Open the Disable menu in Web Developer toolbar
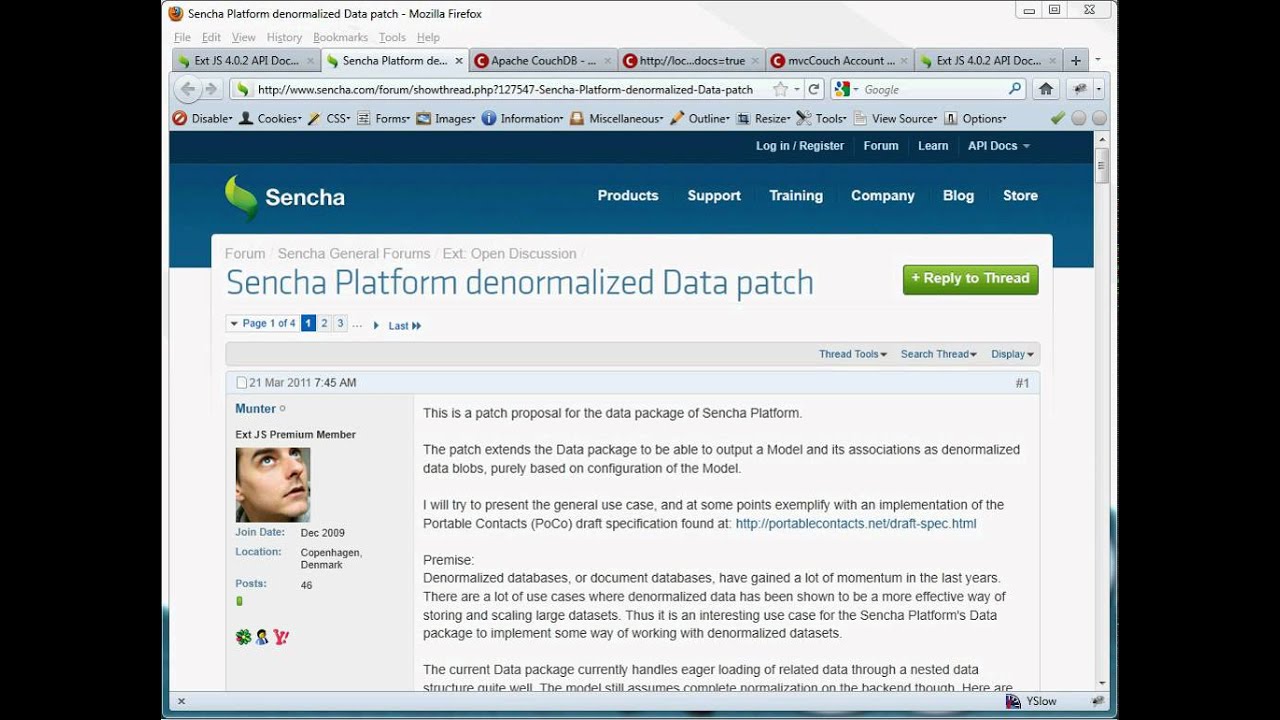 [203, 118]
